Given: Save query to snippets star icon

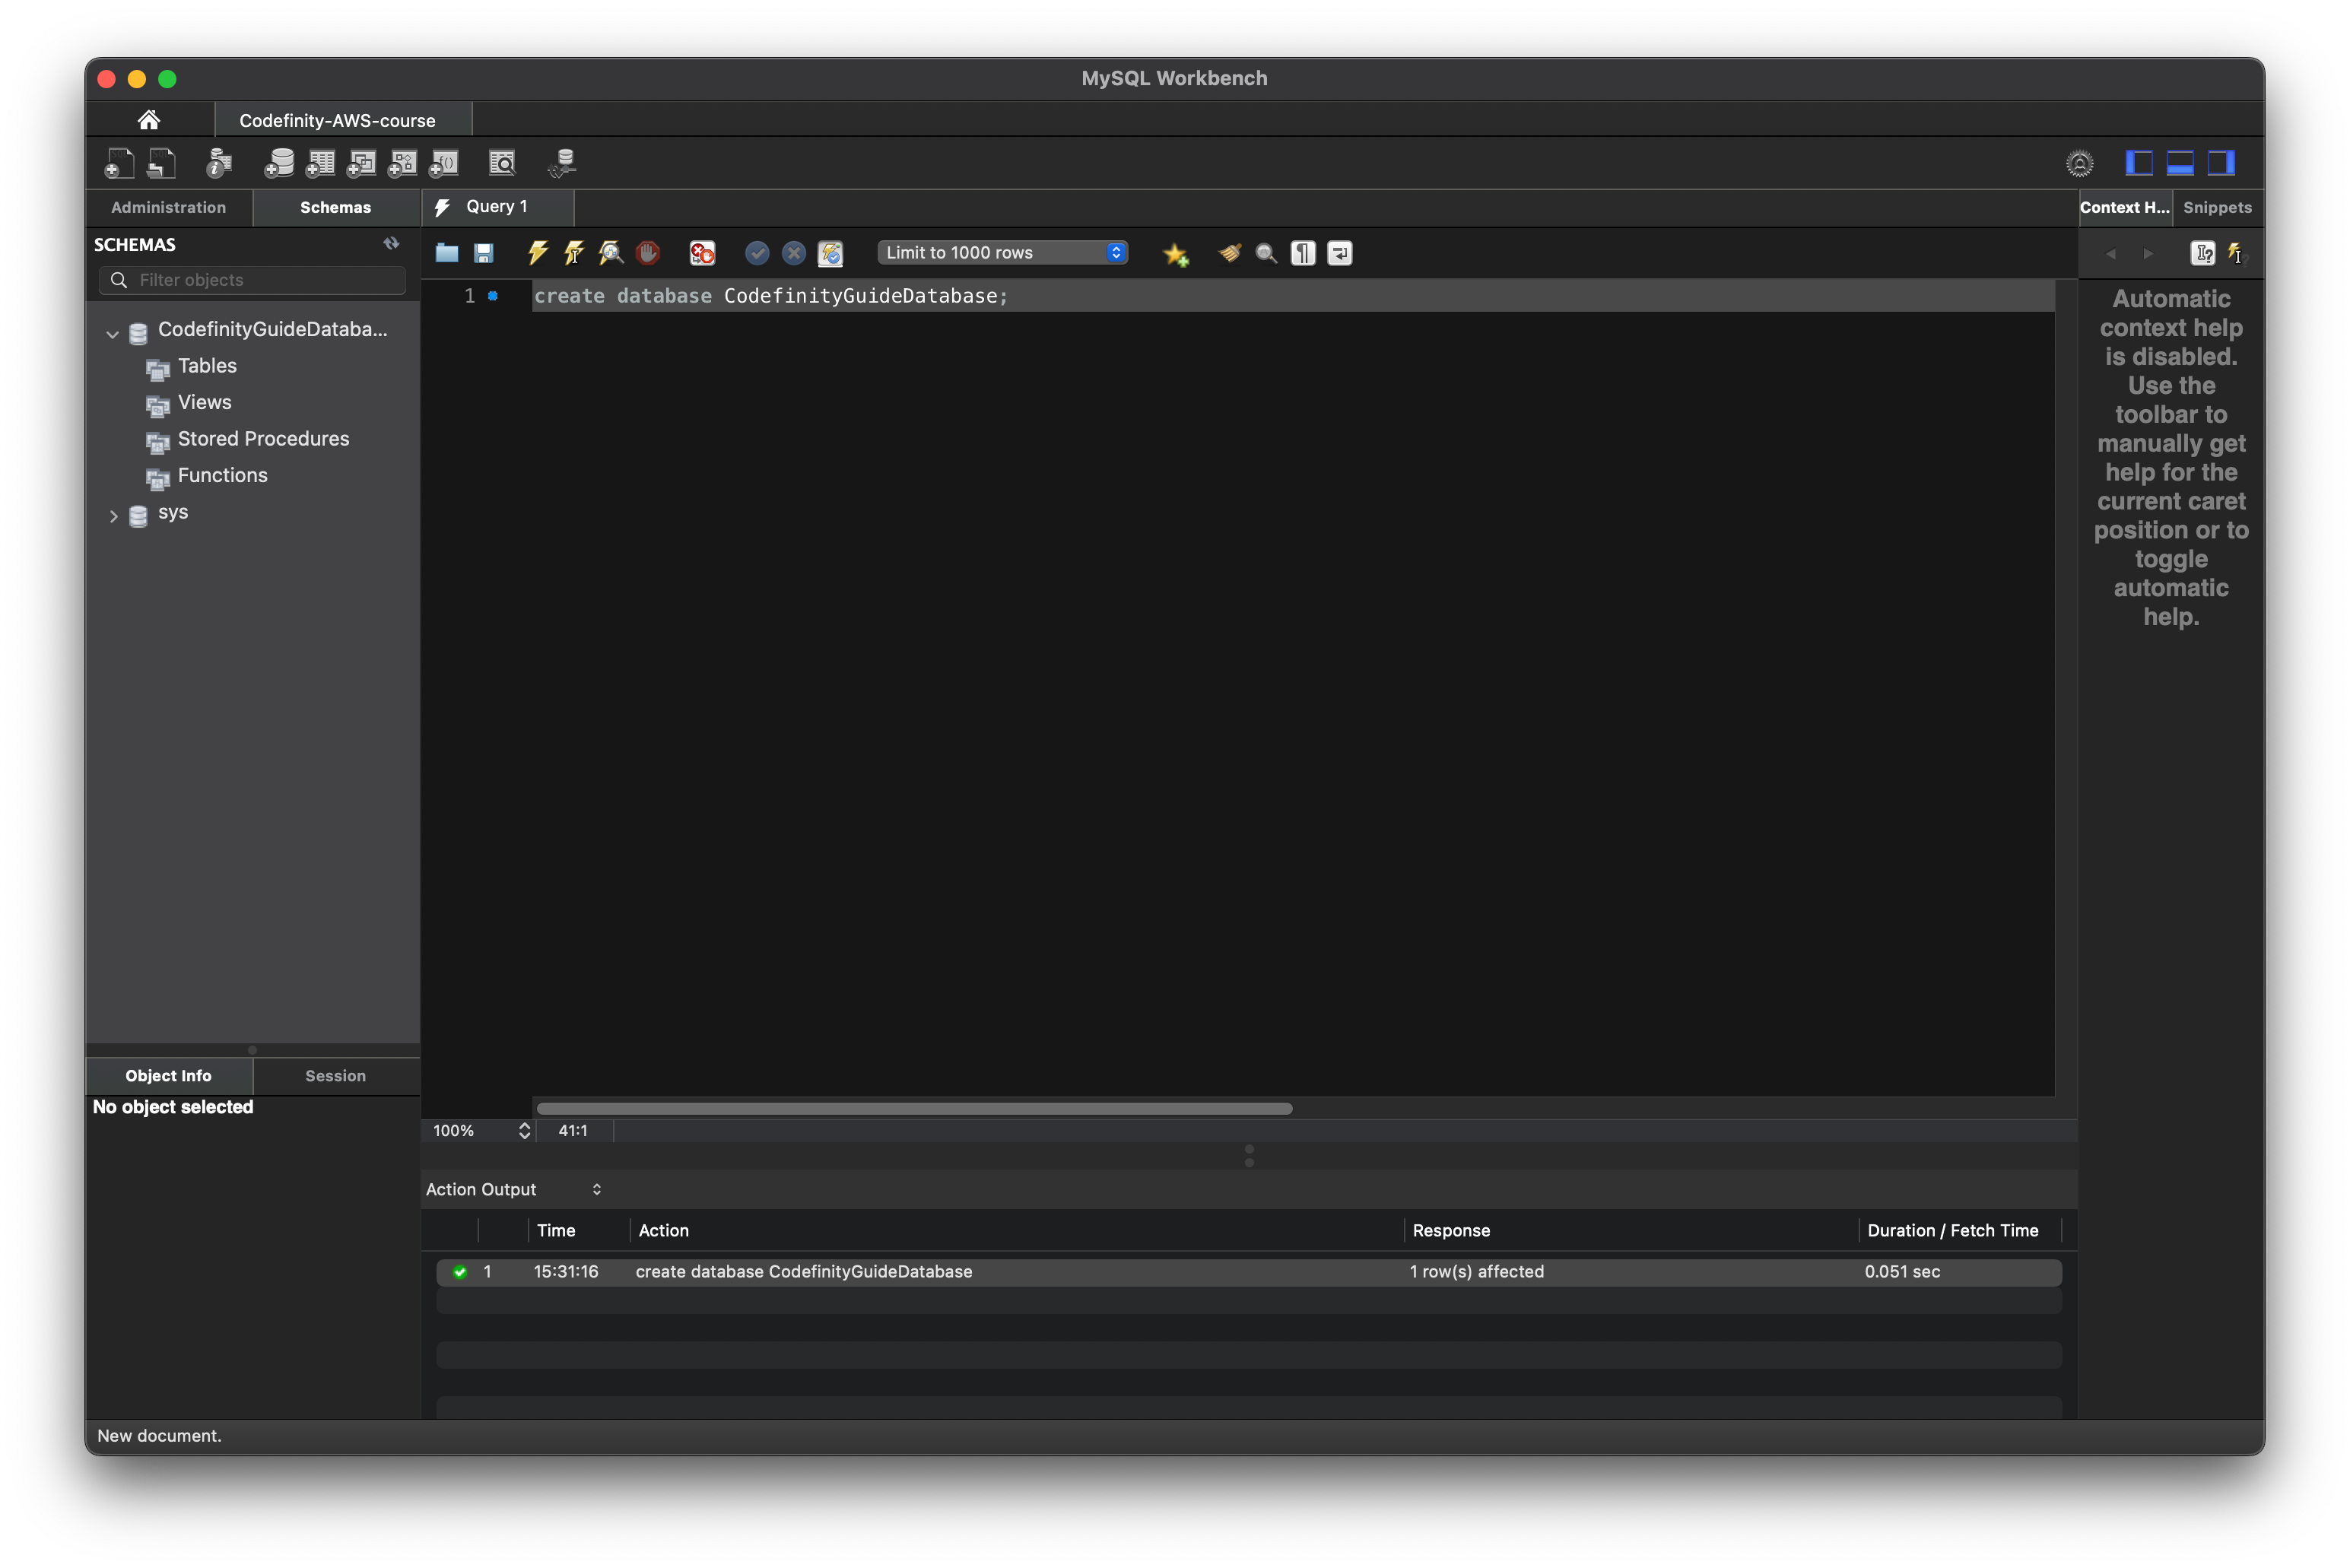Looking at the screenshot, I should coord(1176,254).
